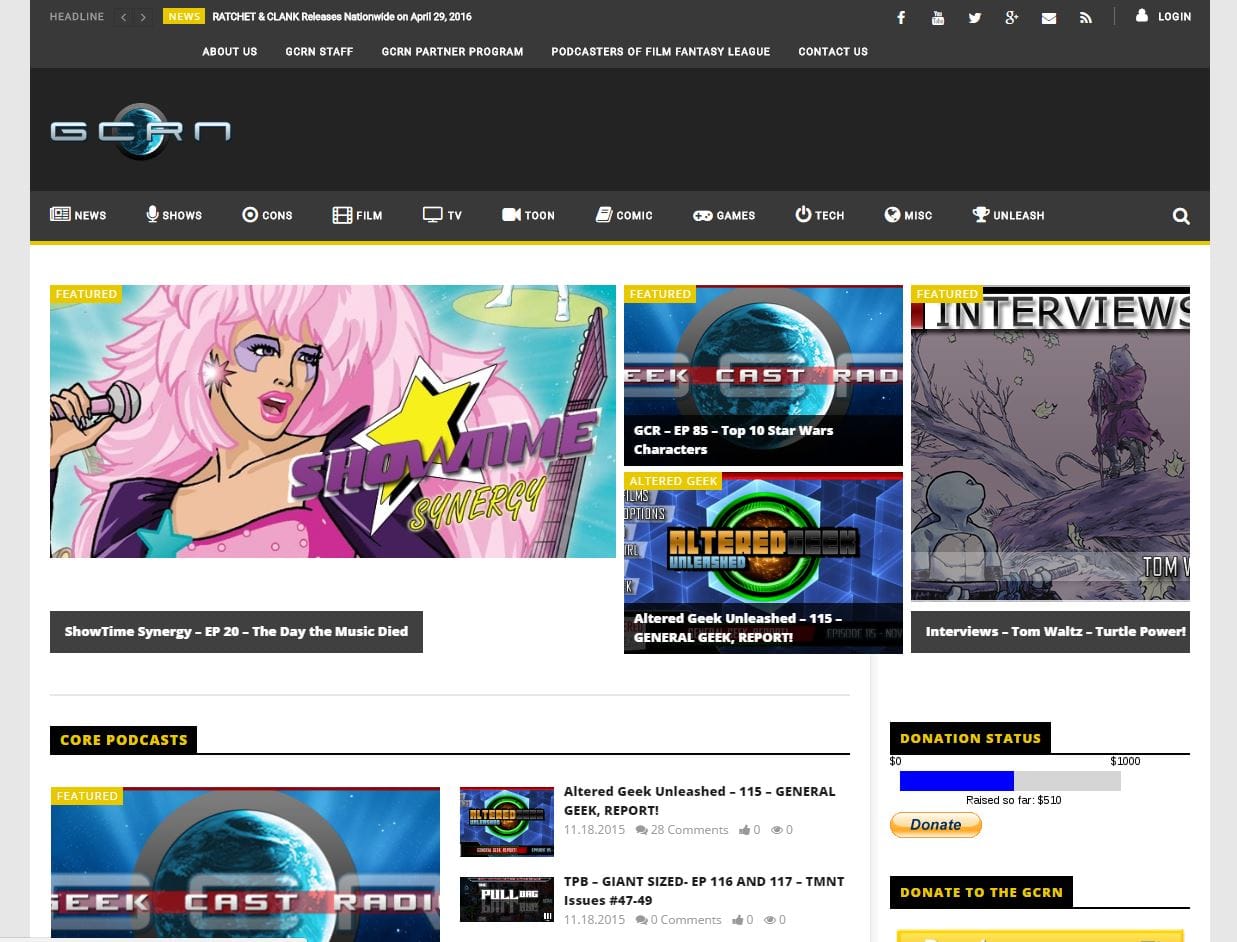Visit the GCRN STAFF page
The height and width of the screenshot is (942, 1237).
[x=319, y=52]
